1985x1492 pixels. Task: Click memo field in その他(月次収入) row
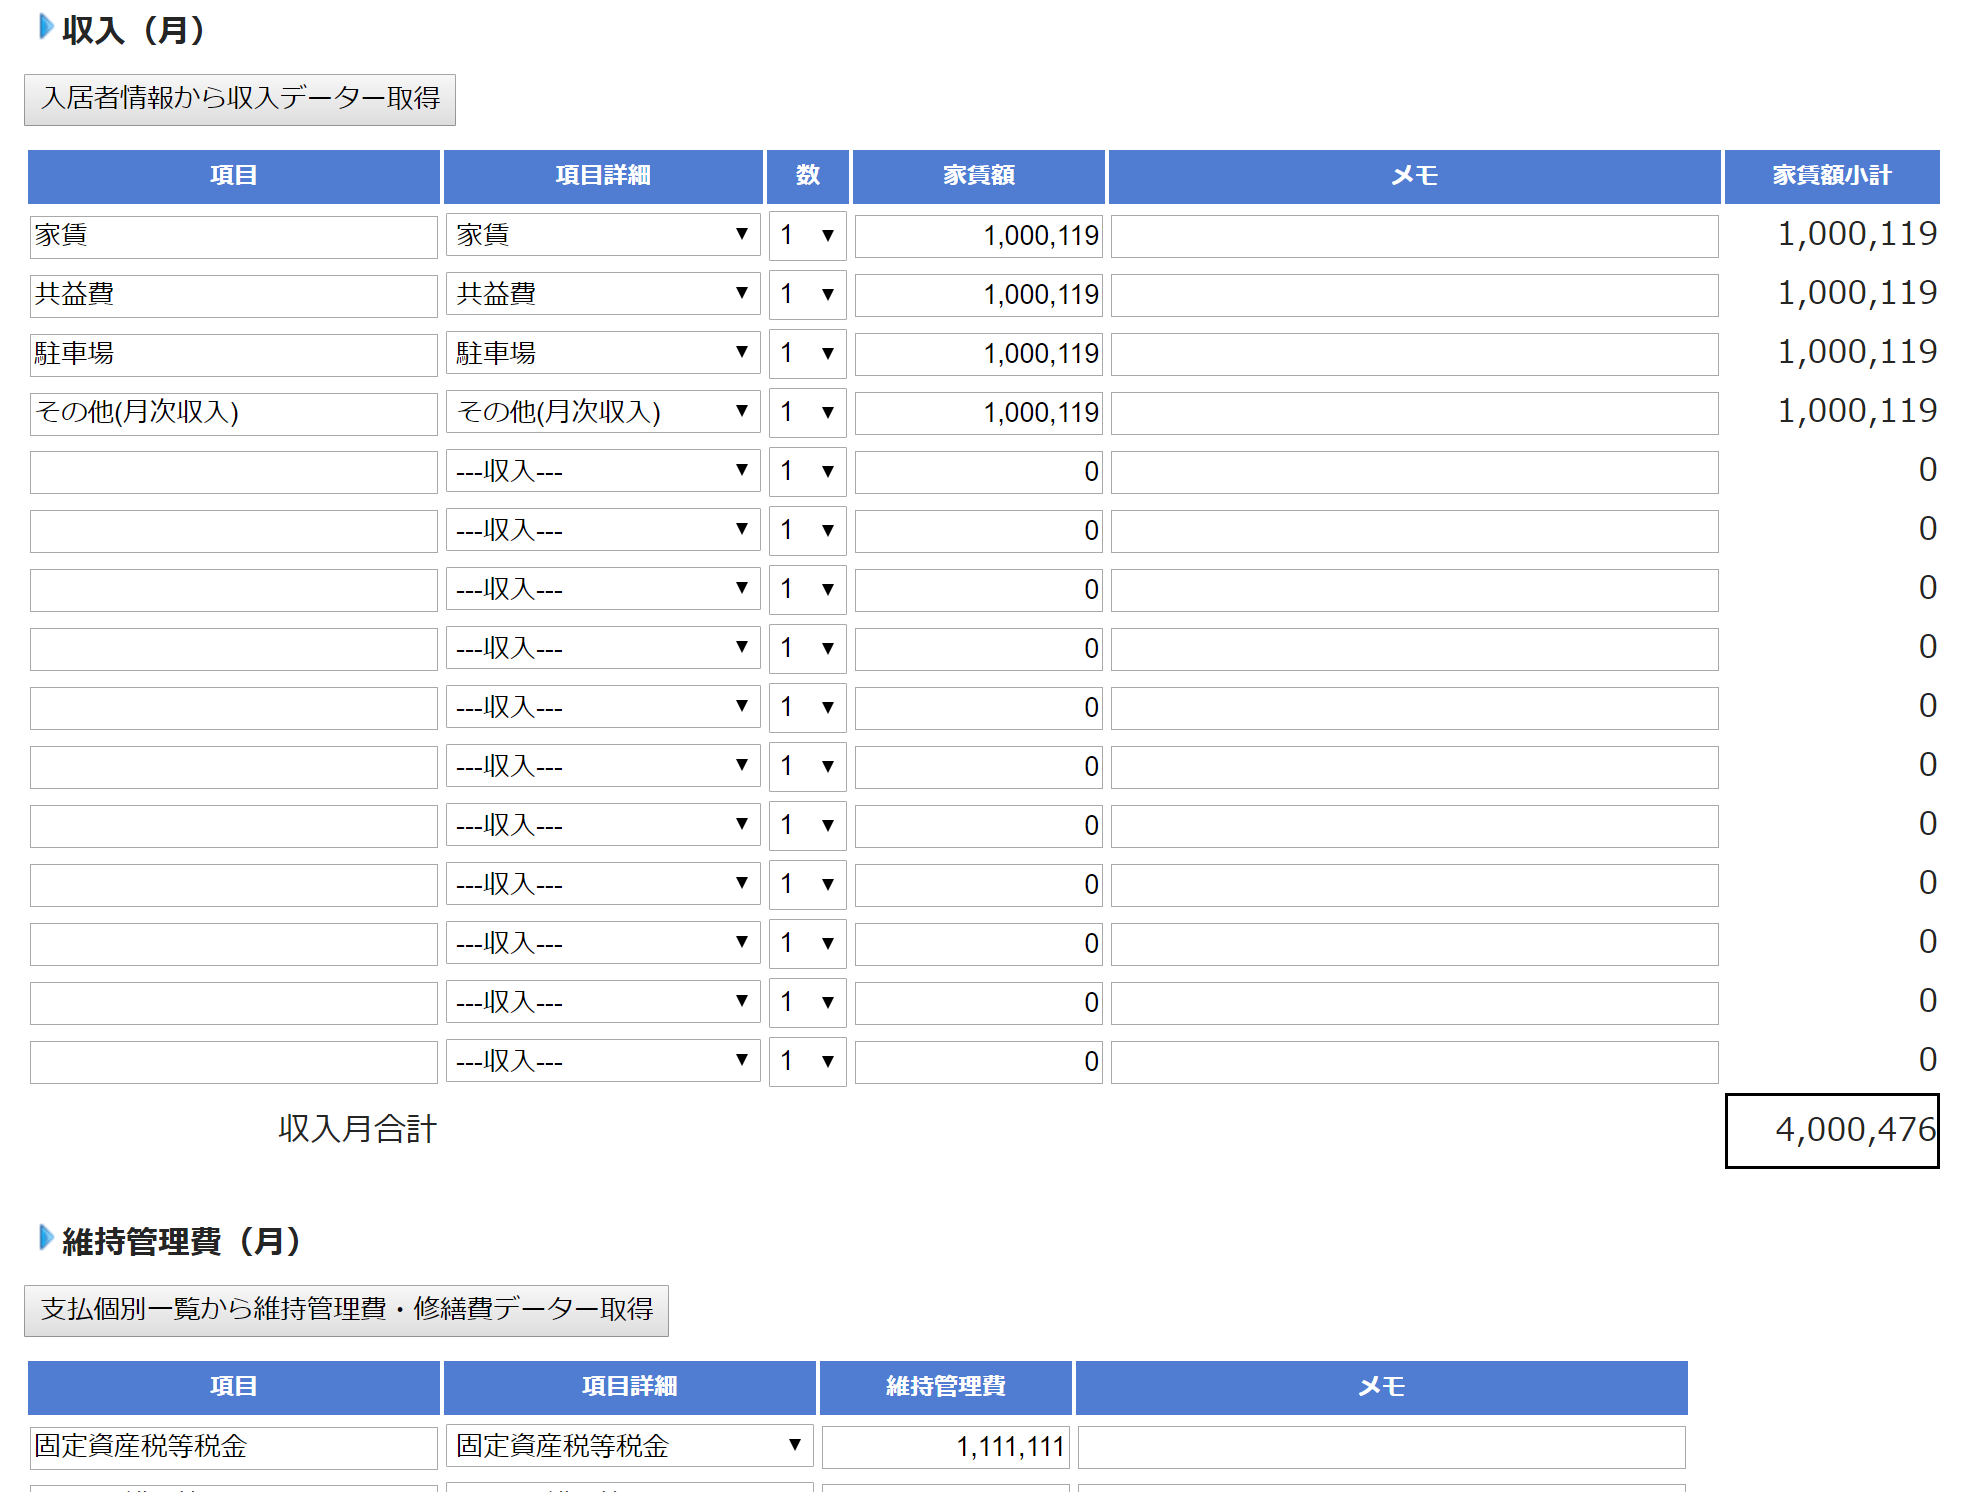[x=1414, y=413]
